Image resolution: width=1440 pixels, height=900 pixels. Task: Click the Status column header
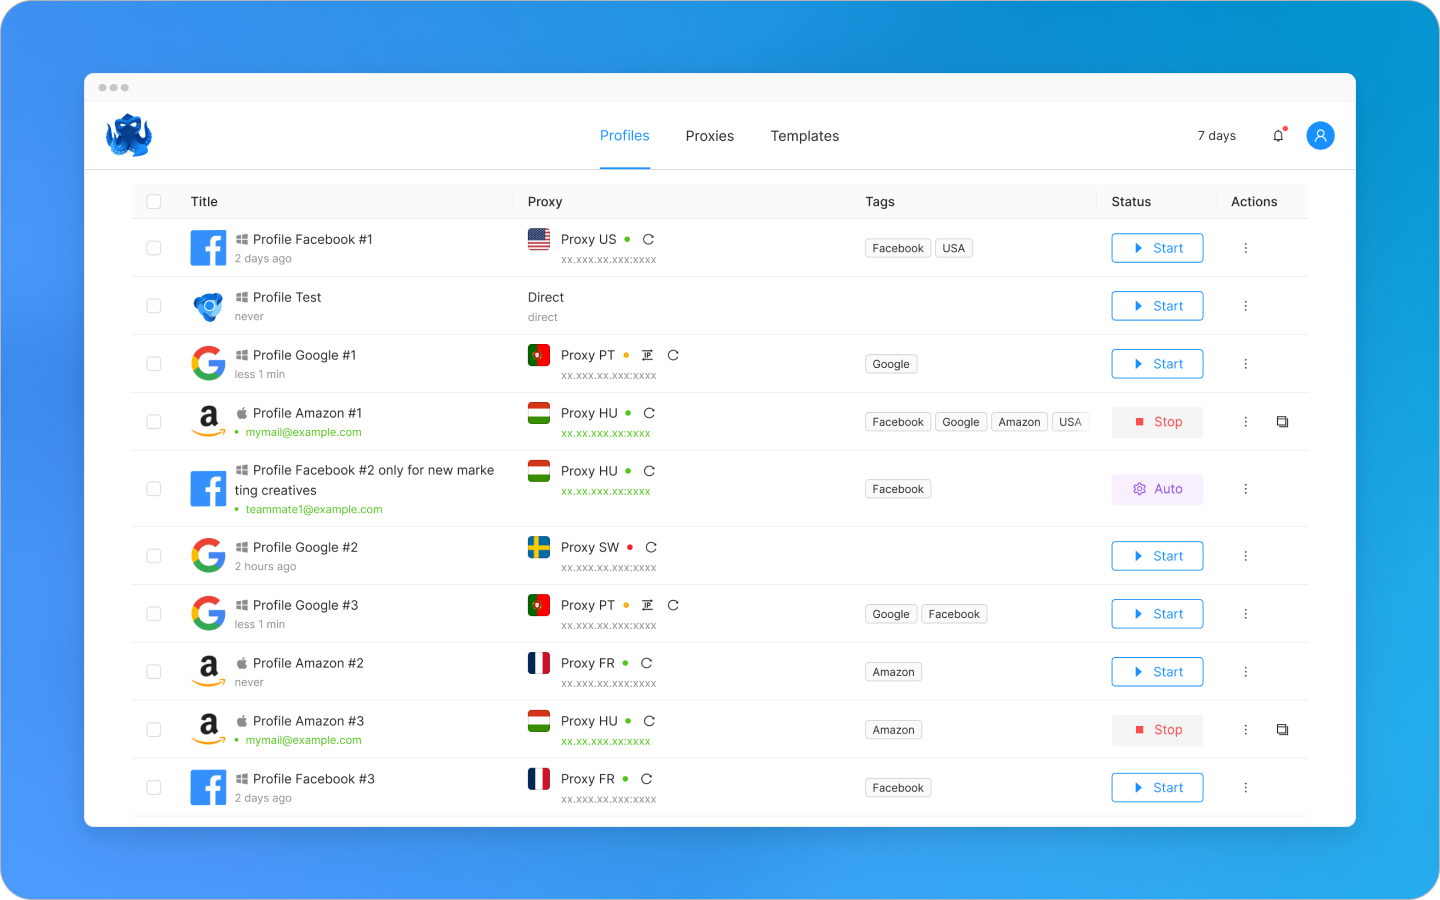coord(1131,202)
